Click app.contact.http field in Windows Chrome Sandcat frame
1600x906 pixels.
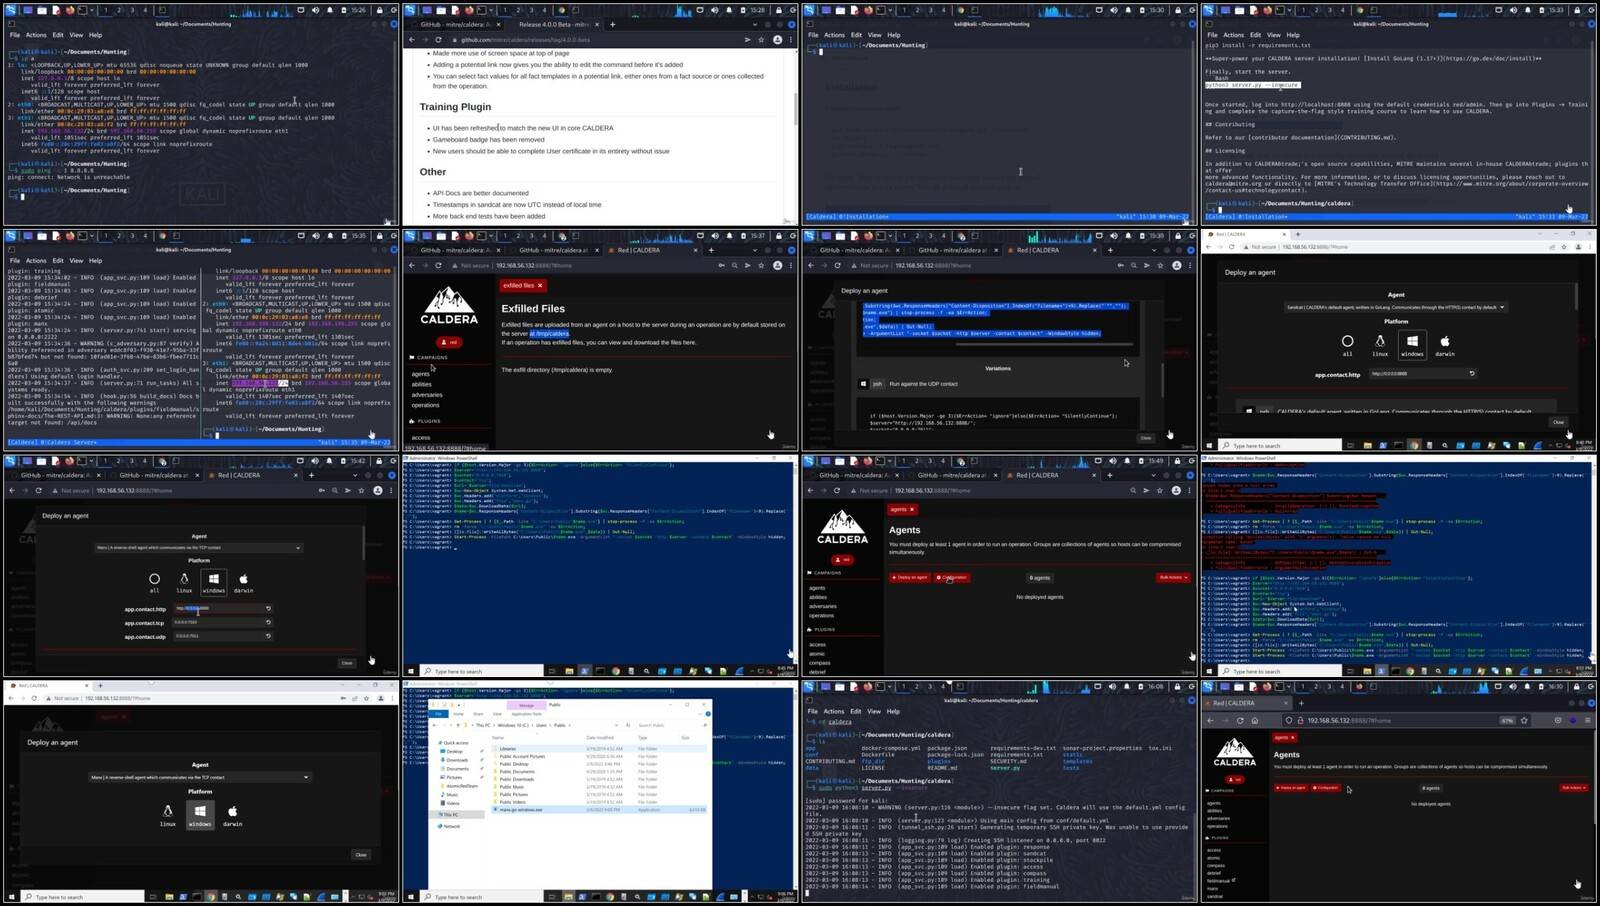(x=1422, y=373)
